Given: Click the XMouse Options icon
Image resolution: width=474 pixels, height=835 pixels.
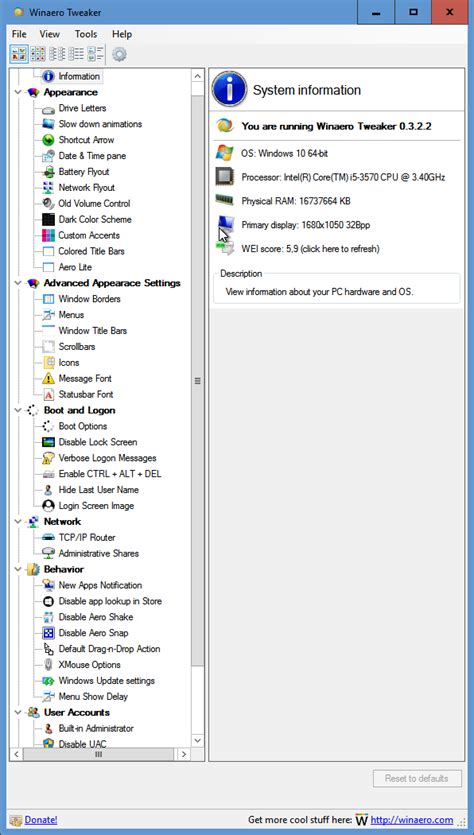Looking at the screenshot, I should coord(48,665).
